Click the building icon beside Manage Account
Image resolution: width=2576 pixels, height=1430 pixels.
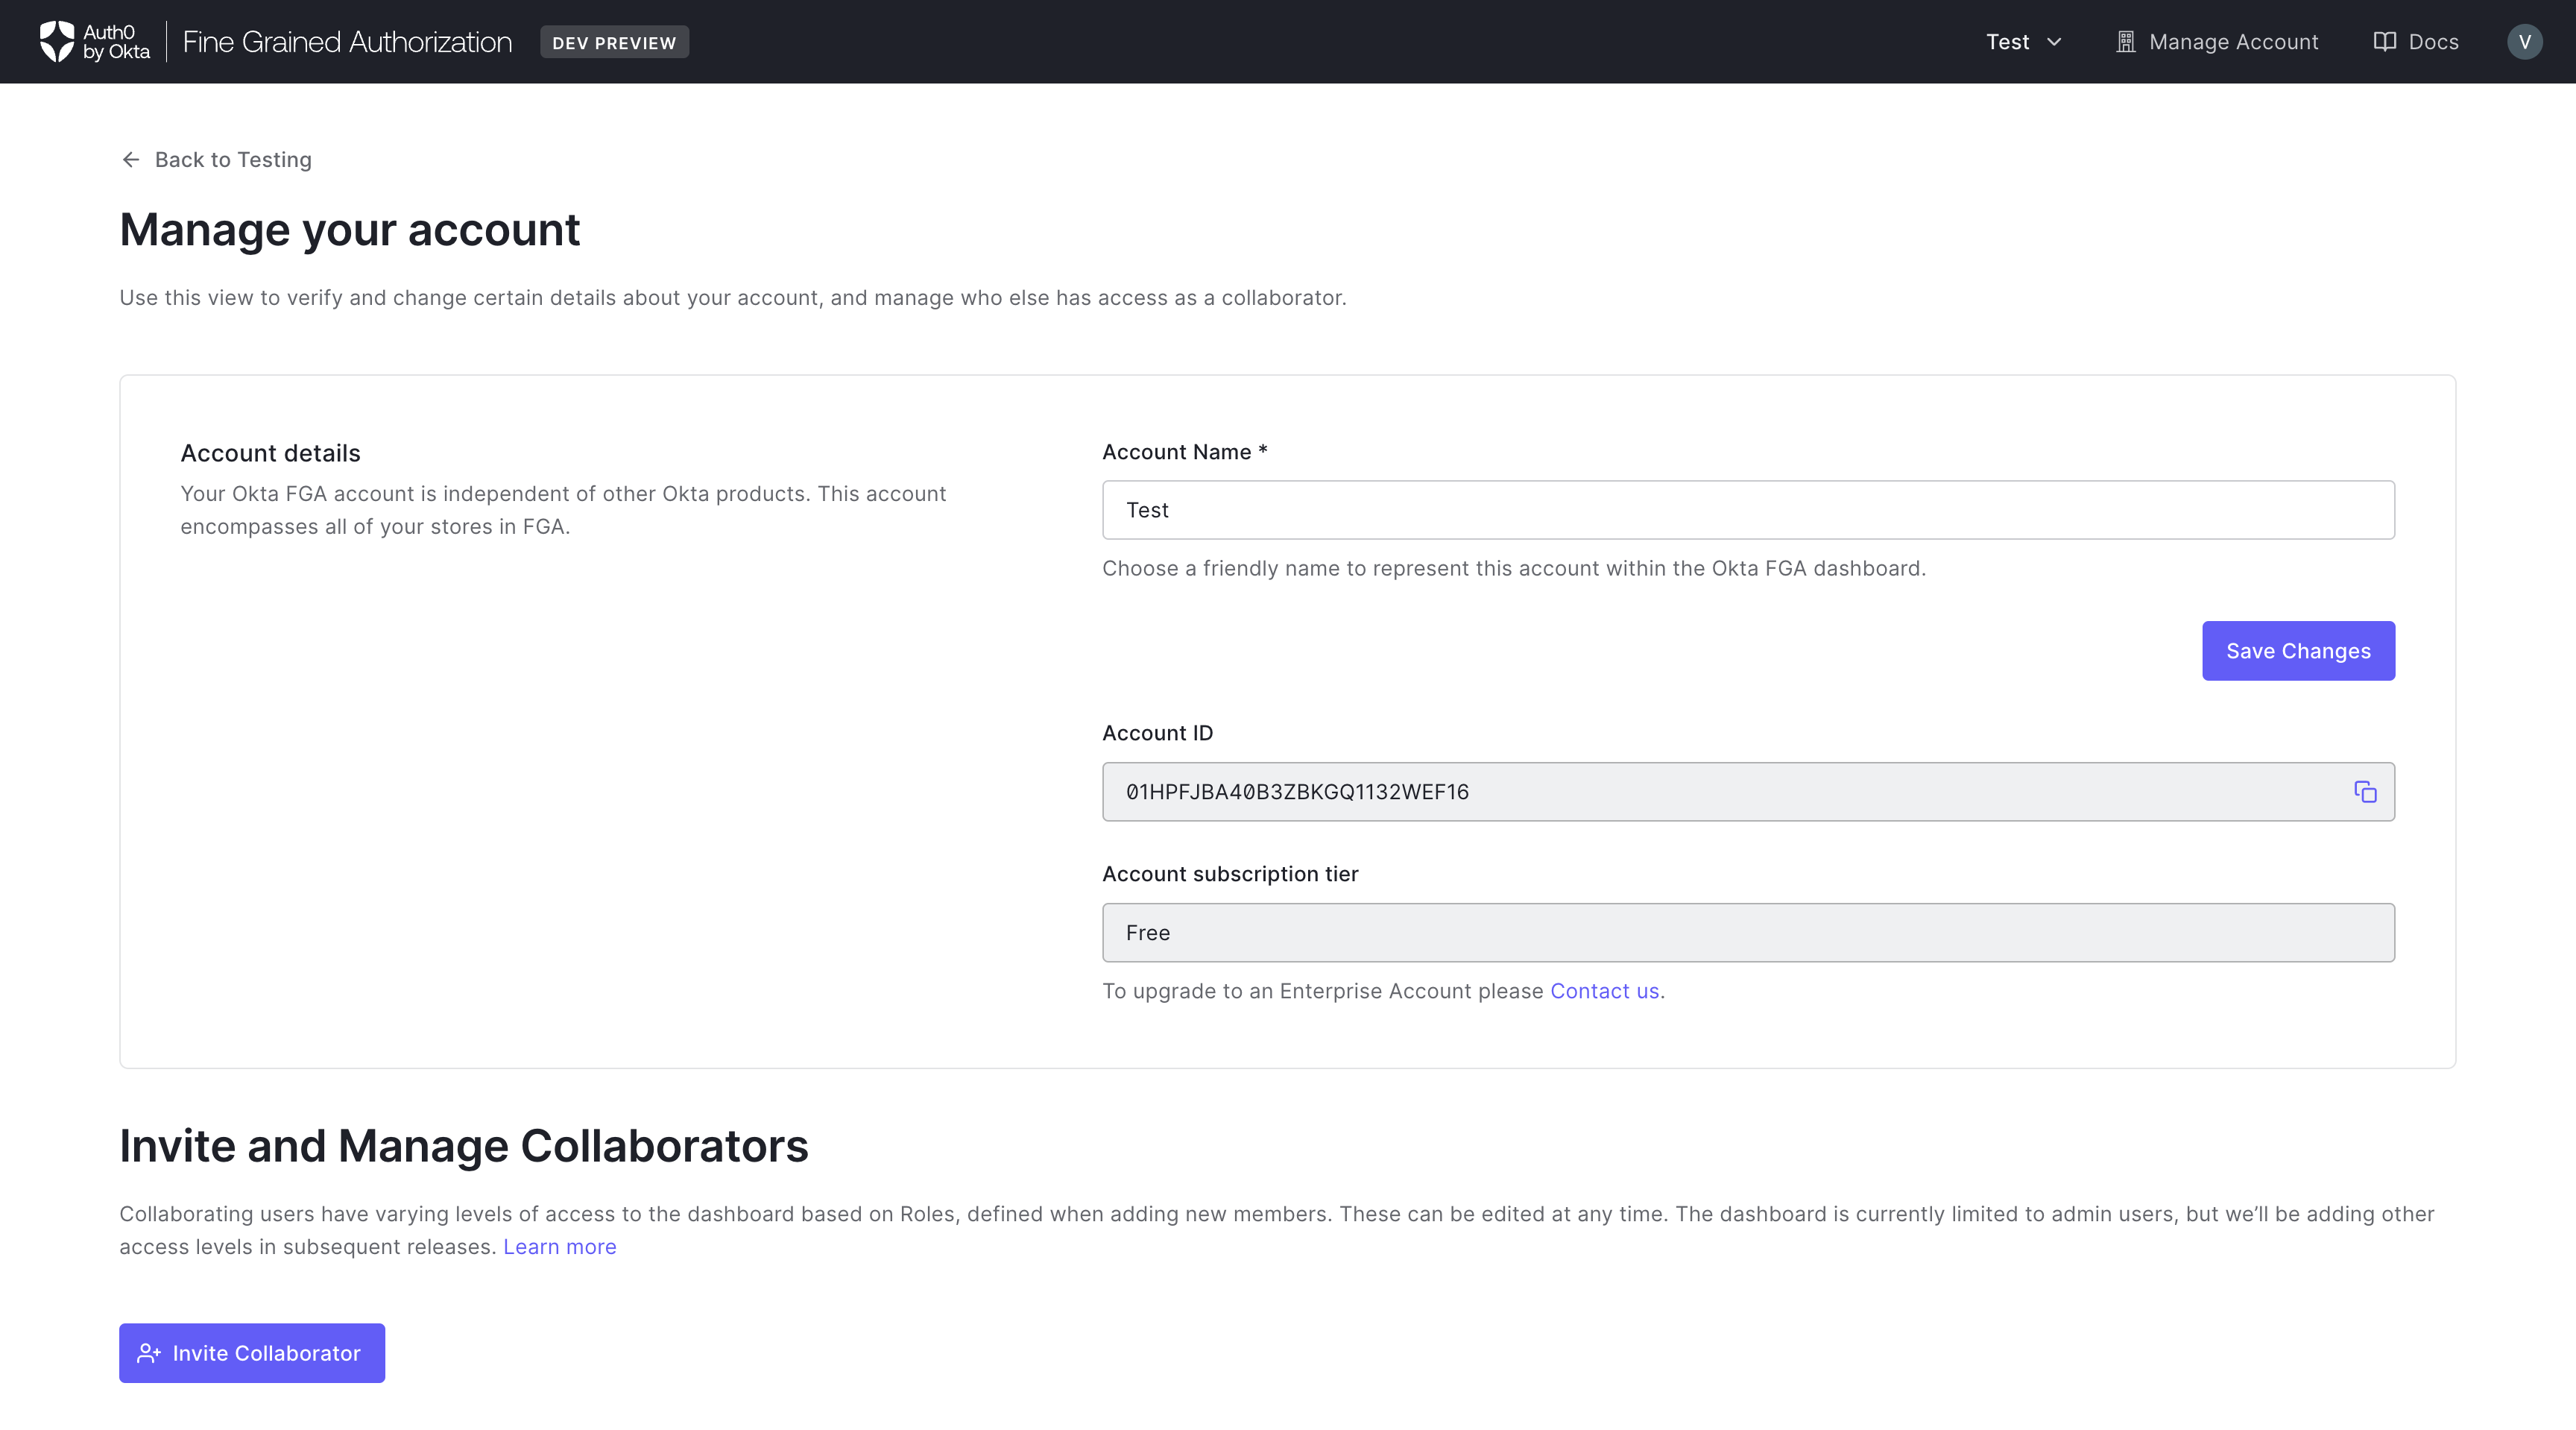coord(2126,42)
